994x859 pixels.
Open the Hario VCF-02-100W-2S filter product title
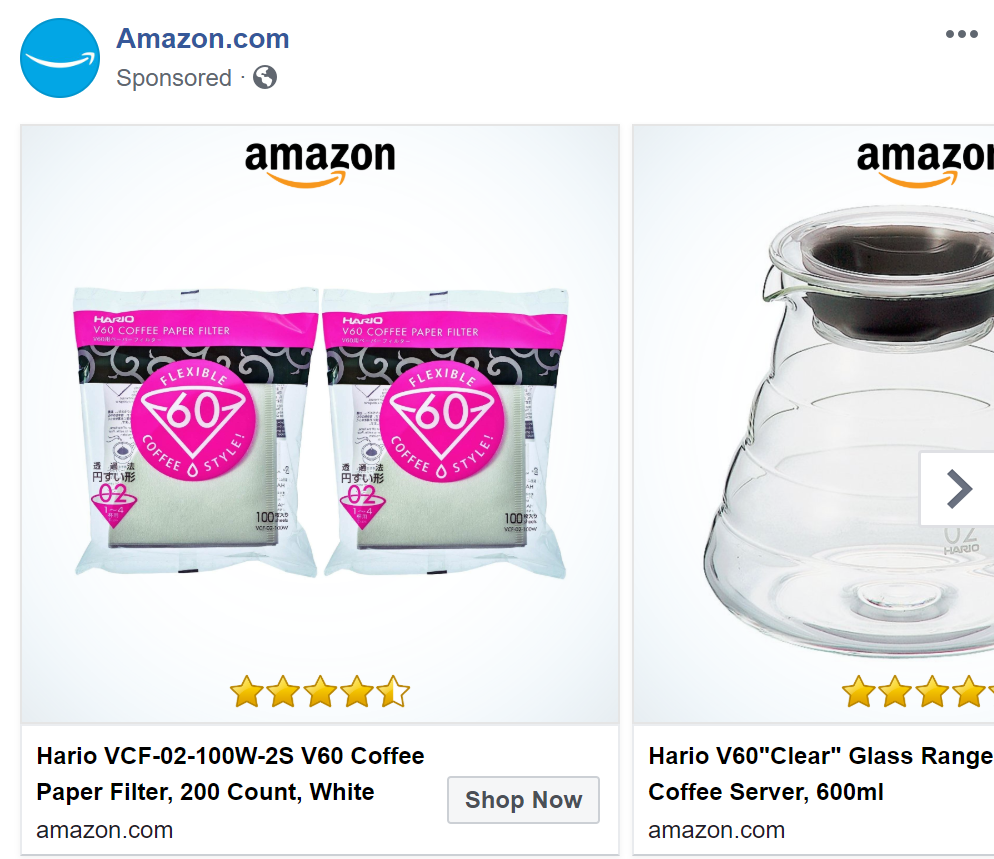click(x=231, y=774)
